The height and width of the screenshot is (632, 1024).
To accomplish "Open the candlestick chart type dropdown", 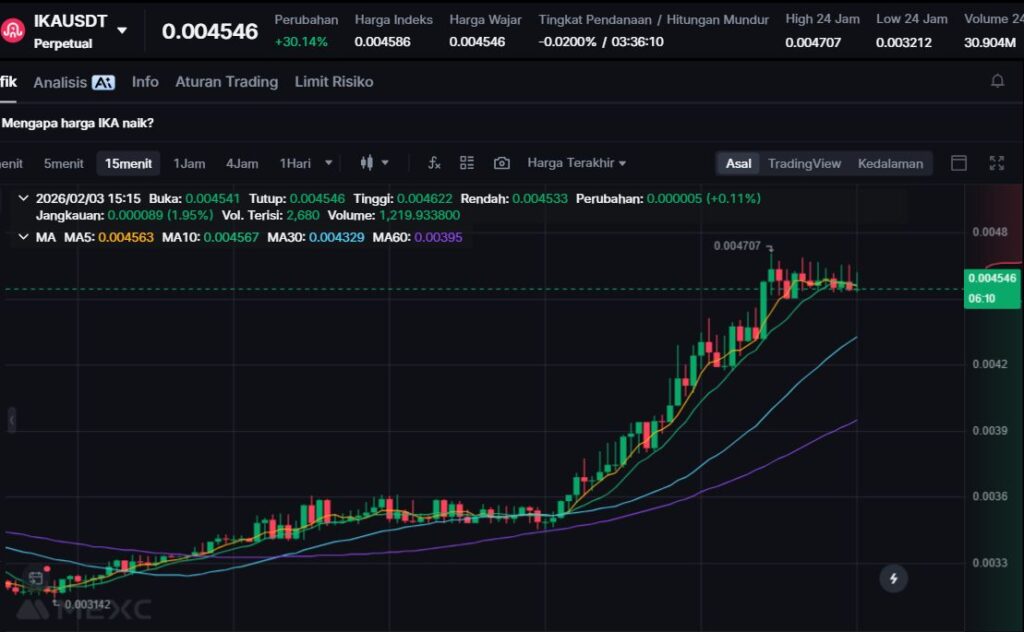I will coord(374,163).
